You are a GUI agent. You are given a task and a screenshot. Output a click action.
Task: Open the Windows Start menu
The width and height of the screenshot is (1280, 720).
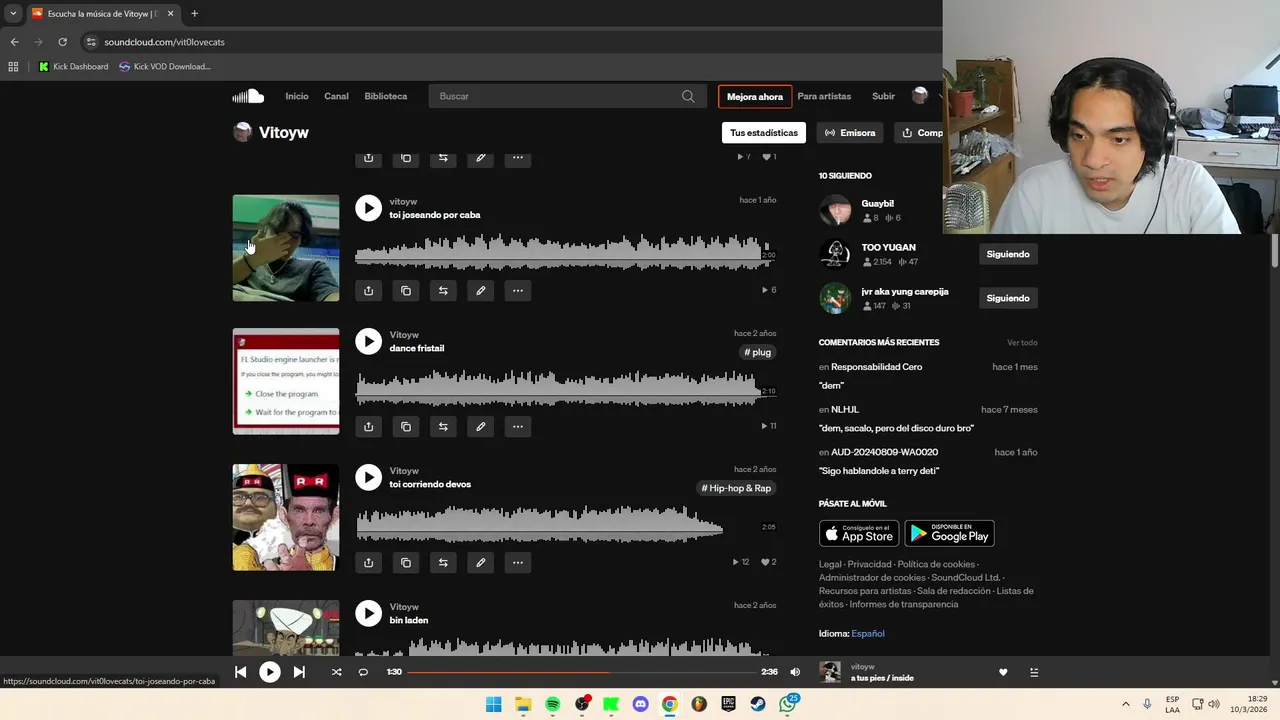pyautogui.click(x=494, y=704)
